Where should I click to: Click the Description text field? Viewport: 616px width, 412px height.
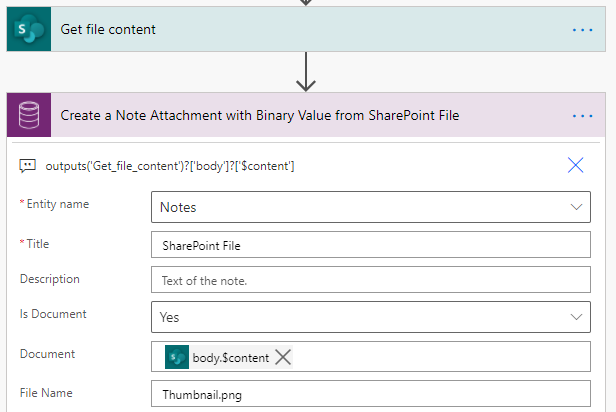[370, 280]
